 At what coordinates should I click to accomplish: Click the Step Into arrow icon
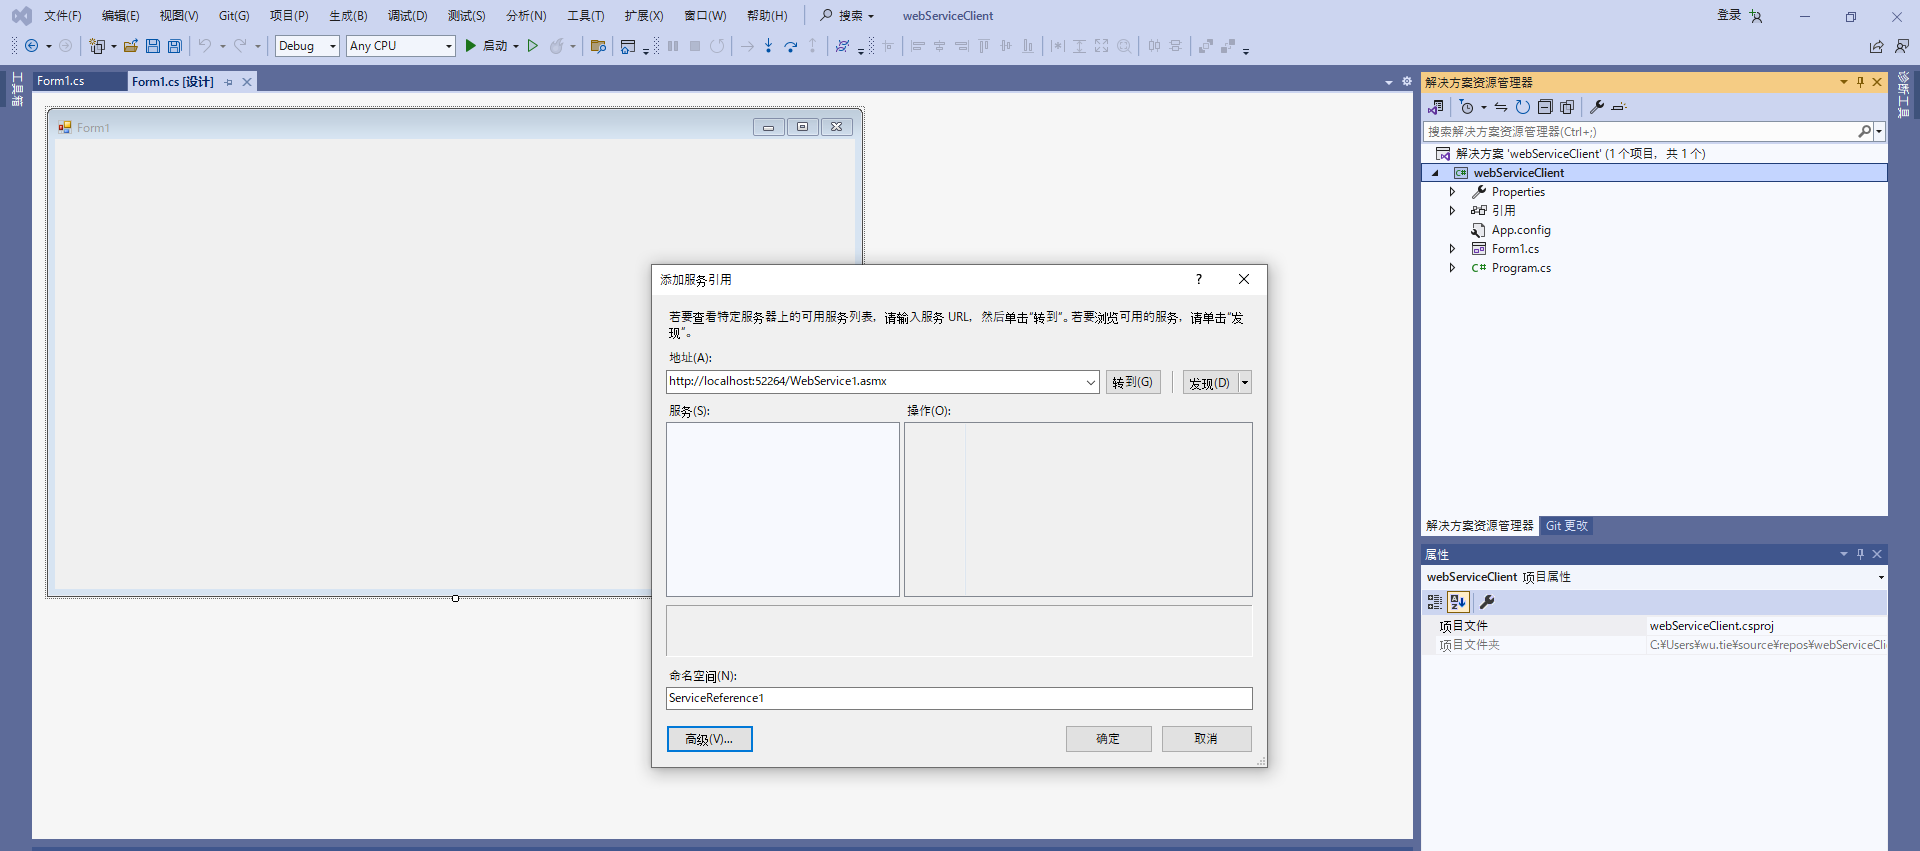(768, 46)
